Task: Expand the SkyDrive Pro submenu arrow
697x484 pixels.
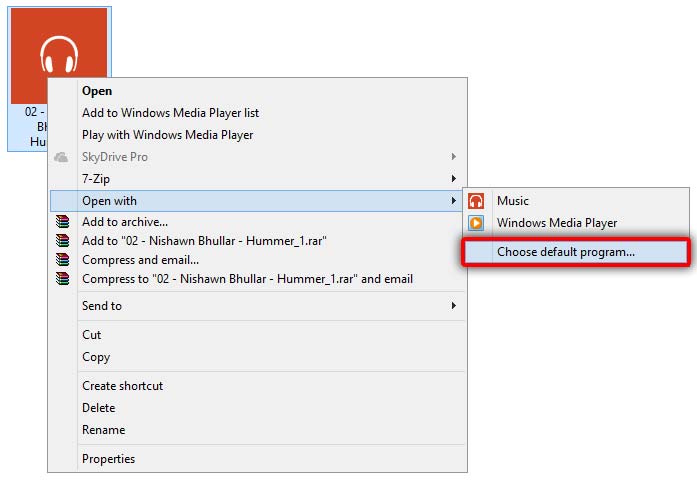Action: (453, 156)
